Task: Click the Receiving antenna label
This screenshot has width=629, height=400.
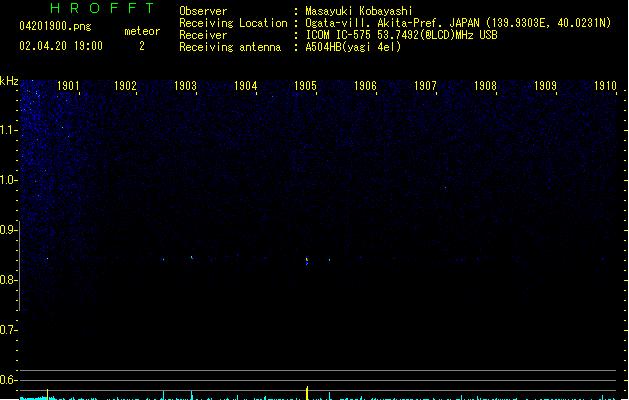Action: [x=230, y=47]
